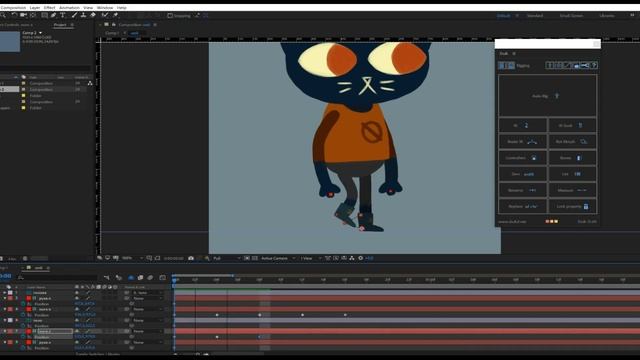640x360 pixels.
Task: Click the colored squares at Duik panel bottom
Action: (551, 222)
